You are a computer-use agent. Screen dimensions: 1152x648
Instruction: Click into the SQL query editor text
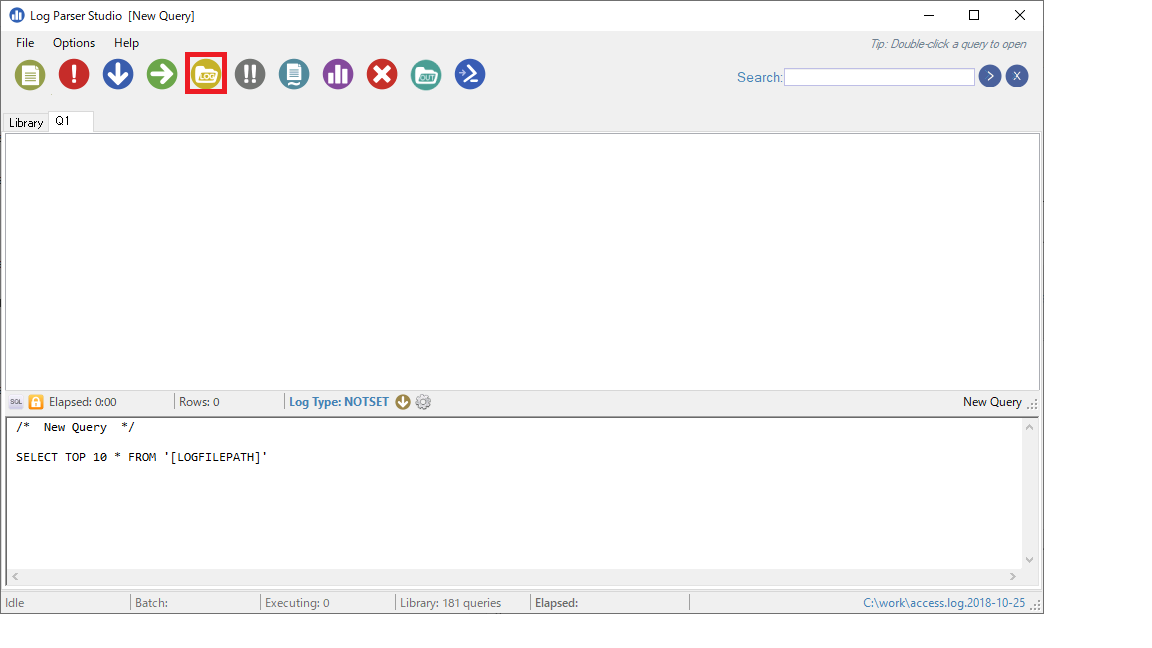(x=514, y=493)
